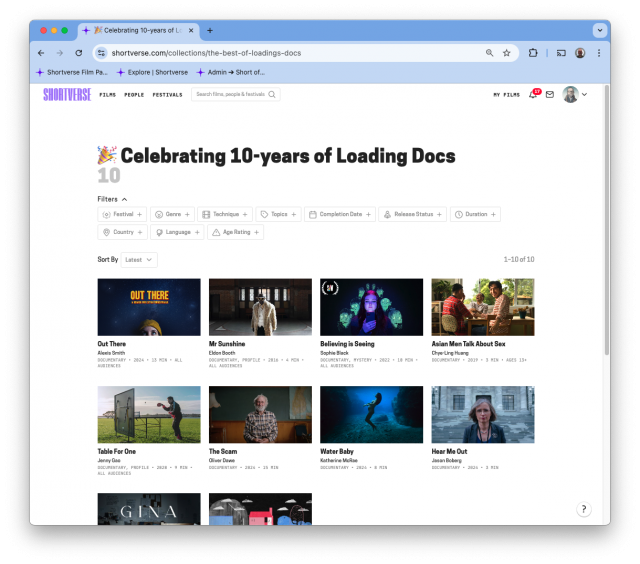Click the Shortverse logo
The image size is (640, 564).
coord(66,94)
